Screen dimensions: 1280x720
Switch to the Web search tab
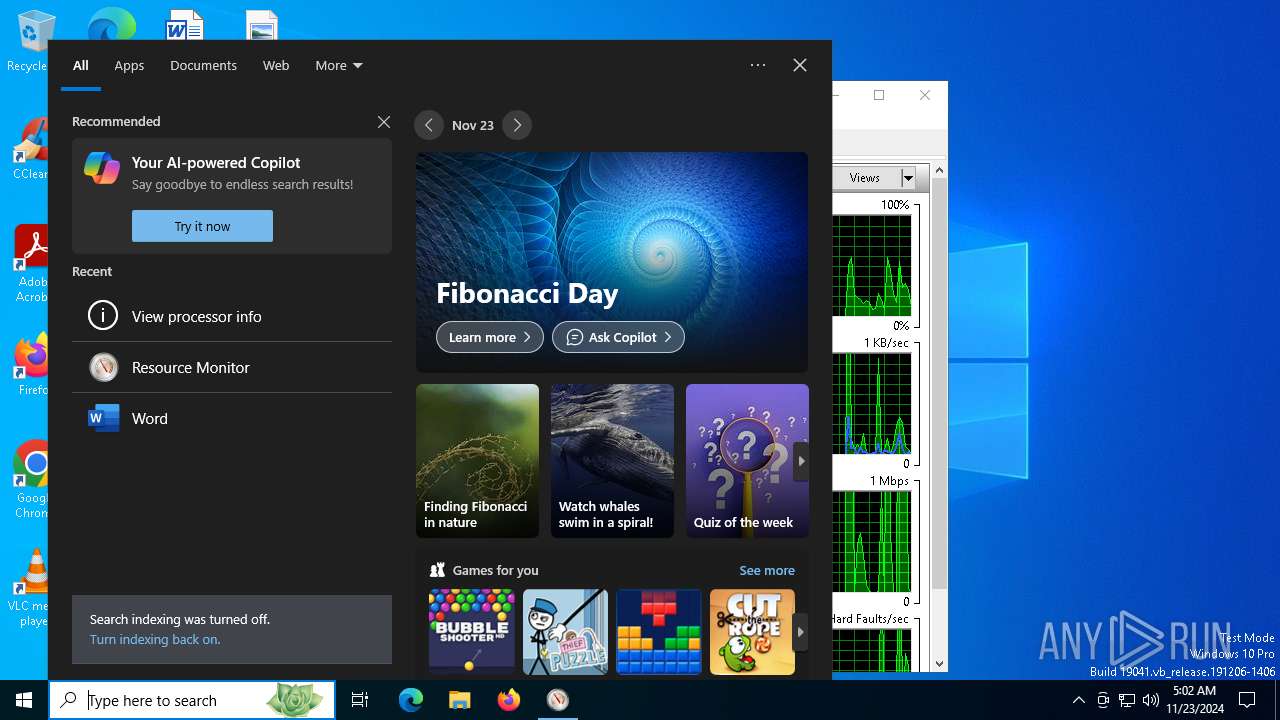pos(276,65)
